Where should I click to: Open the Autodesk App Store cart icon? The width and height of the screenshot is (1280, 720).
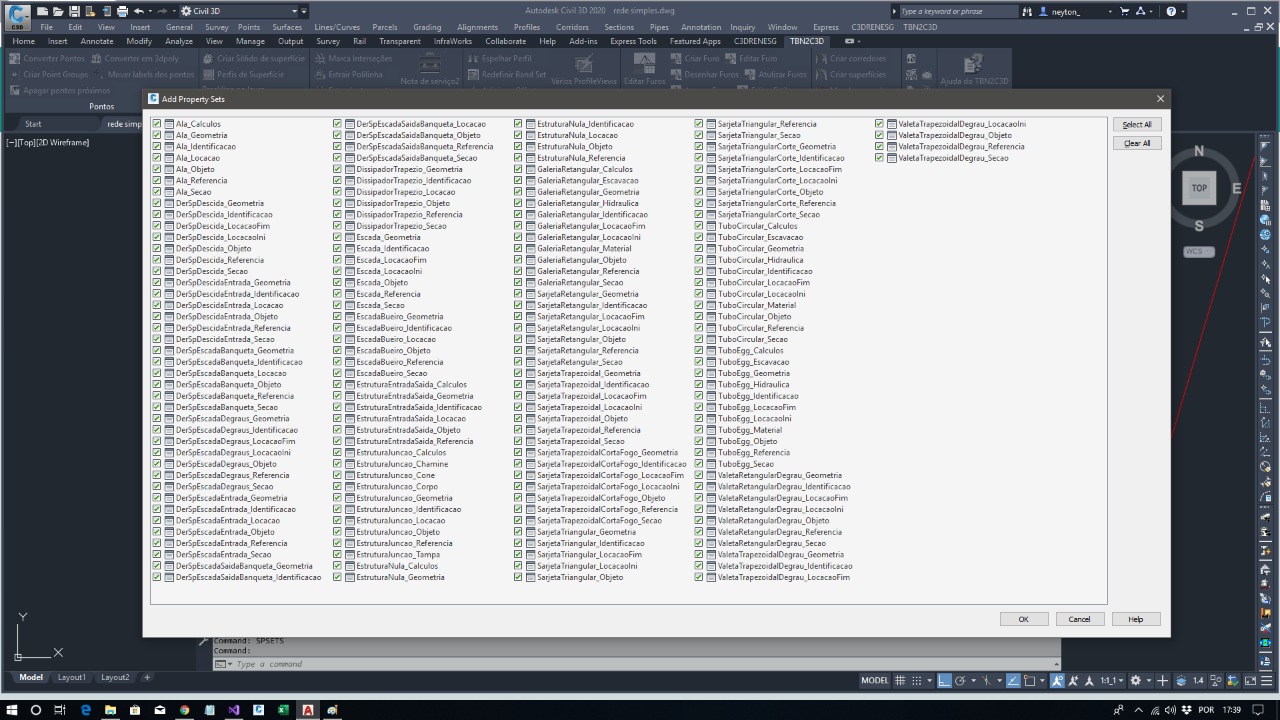[x=1127, y=11]
